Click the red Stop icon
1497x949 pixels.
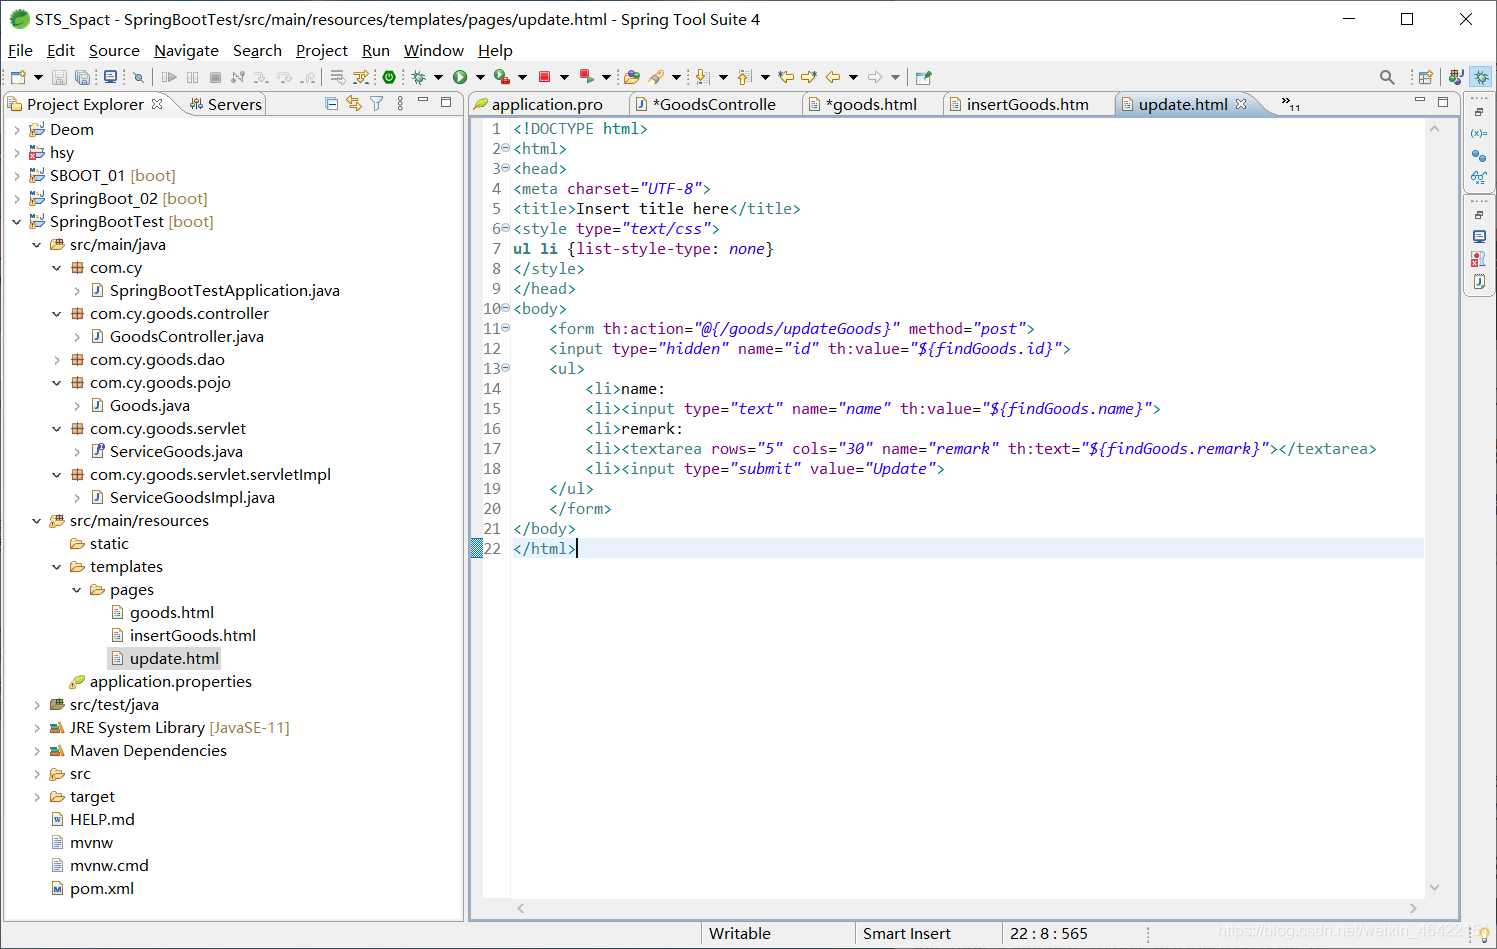coord(545,77)
